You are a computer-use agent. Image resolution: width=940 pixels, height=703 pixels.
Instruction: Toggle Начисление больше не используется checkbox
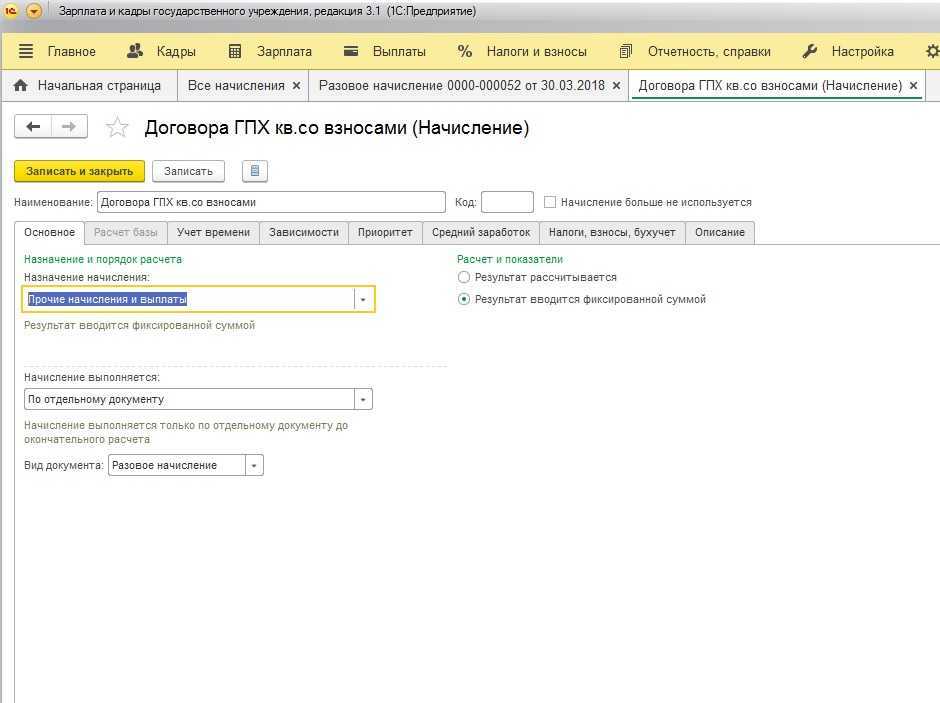pyautogui.click(x=550, y=202)
